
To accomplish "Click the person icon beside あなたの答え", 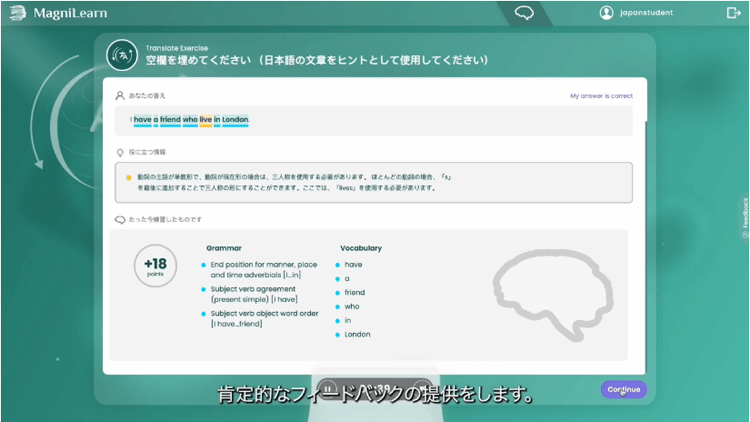I will pos(120,96).
